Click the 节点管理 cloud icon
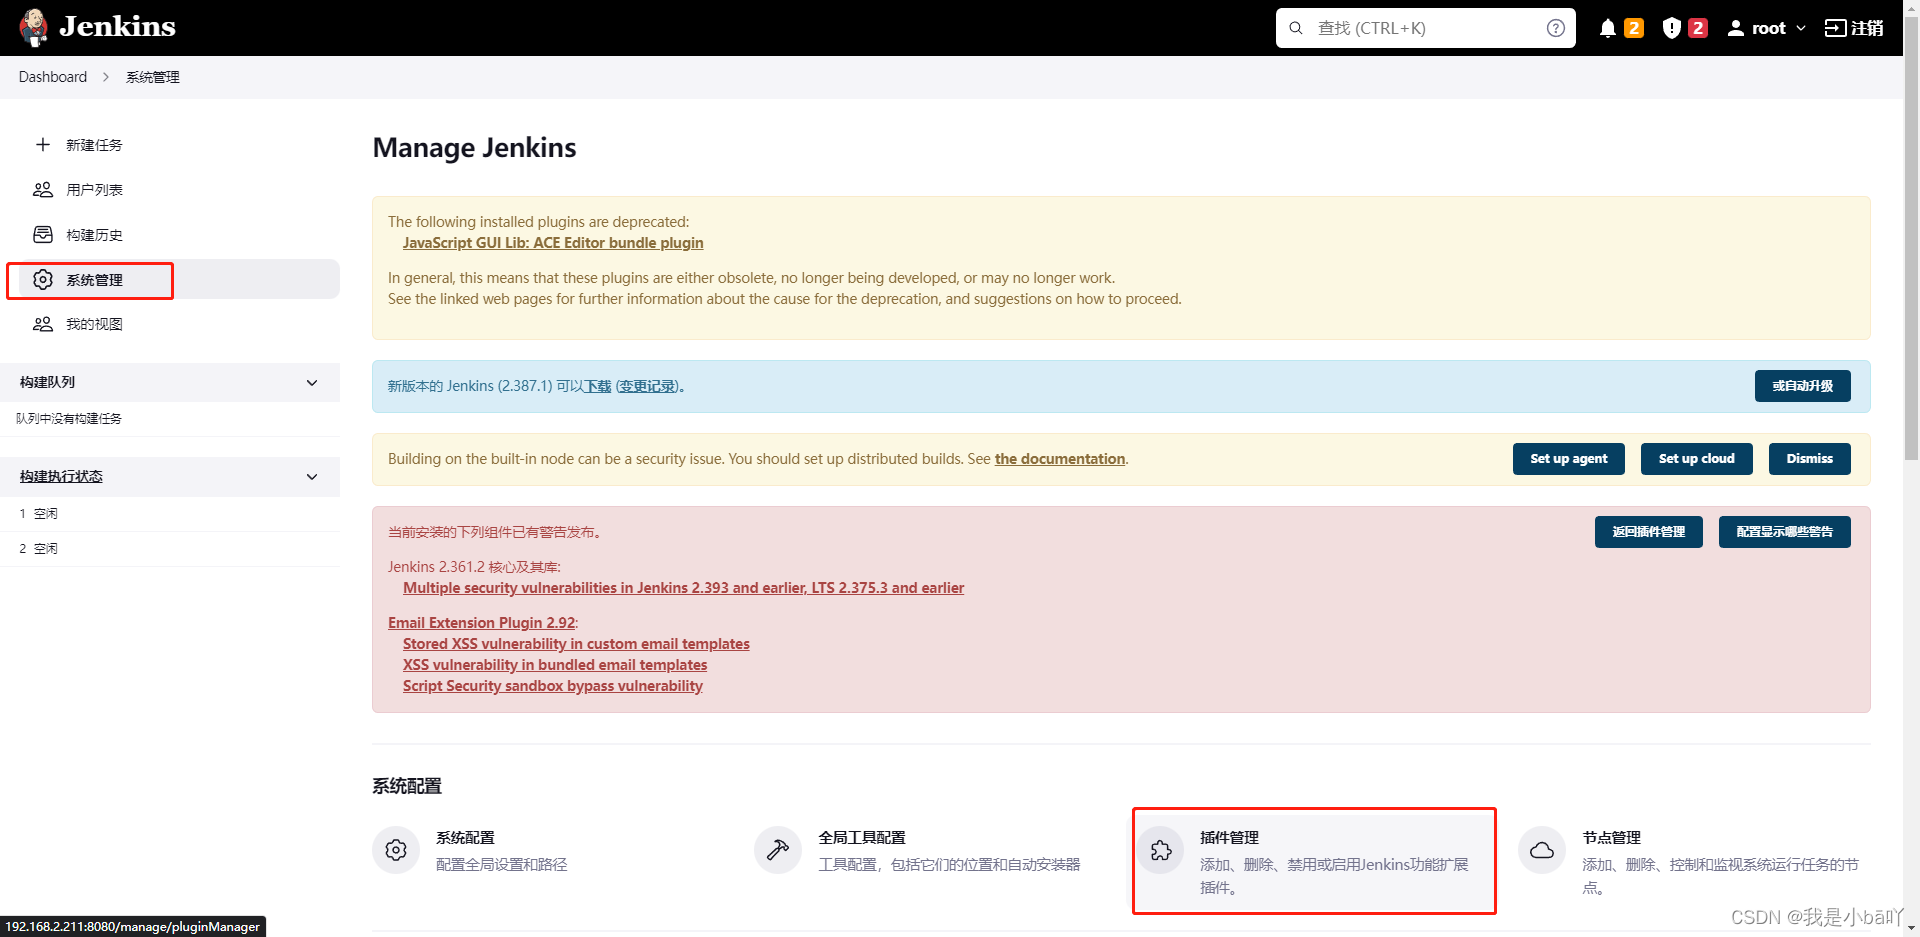Screen dimensions: 1920x937 (x=1542, y=850)
